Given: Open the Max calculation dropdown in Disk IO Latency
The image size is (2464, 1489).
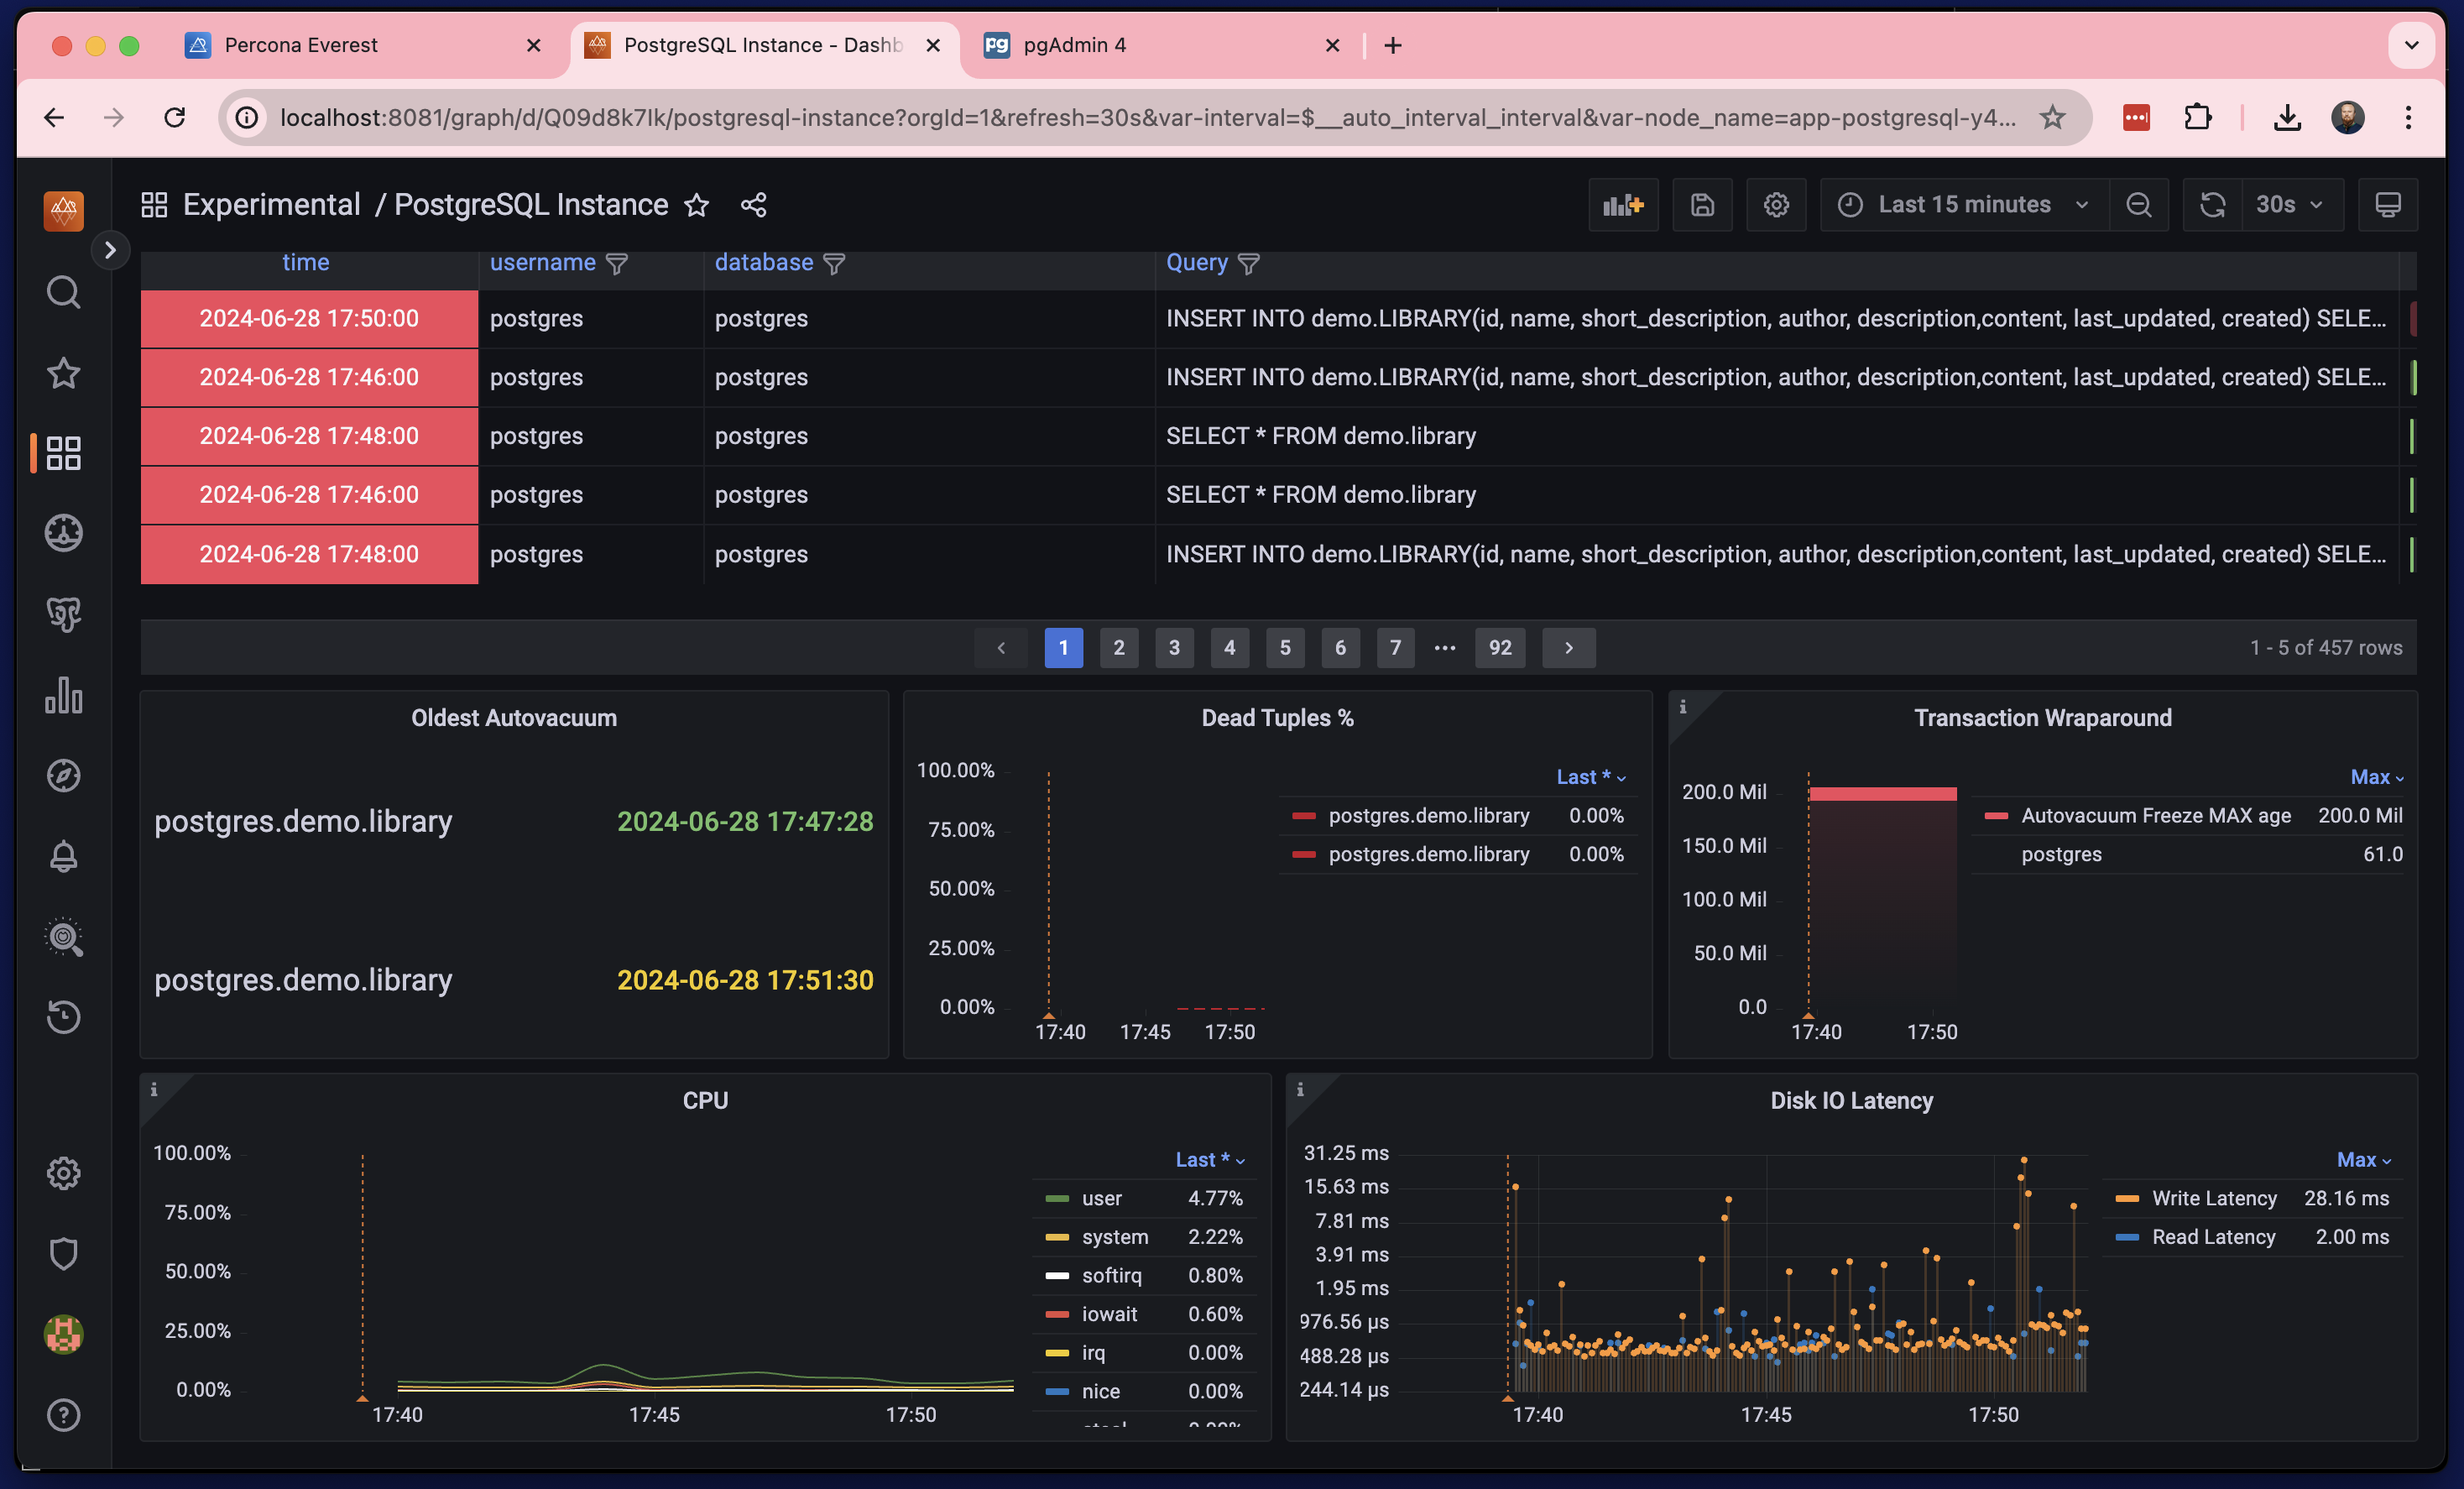Looking at the screenshot, I should (x=2363, y=1159).
